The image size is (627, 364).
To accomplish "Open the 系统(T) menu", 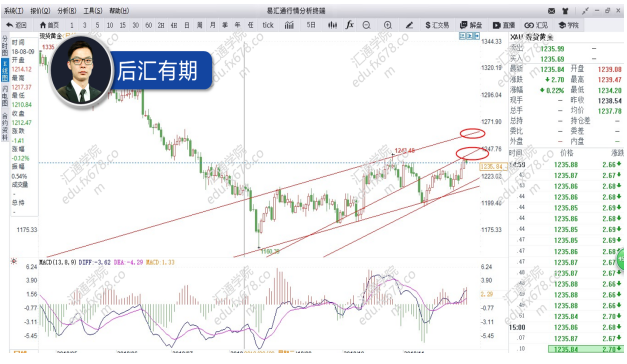I will [x=14, y=11].
